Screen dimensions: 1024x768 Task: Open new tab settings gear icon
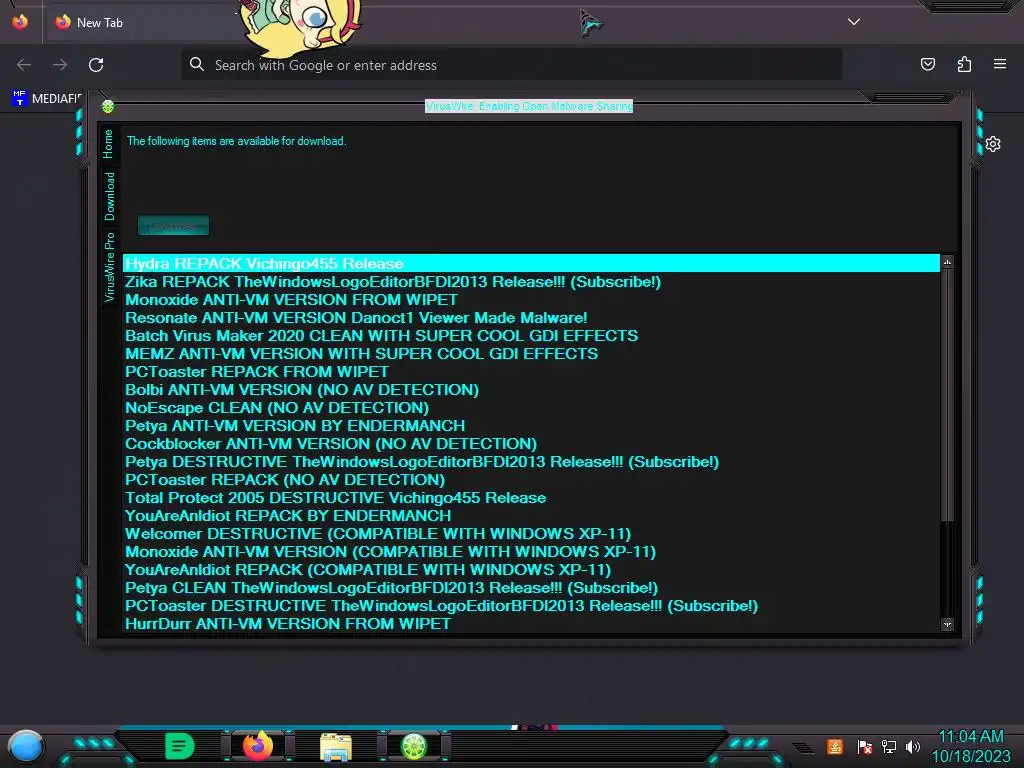(x=993, y=144)
